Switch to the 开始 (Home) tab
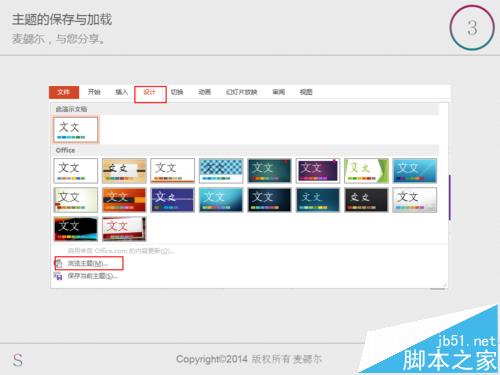This screenshot has height=375, width=500. [94, 92]
